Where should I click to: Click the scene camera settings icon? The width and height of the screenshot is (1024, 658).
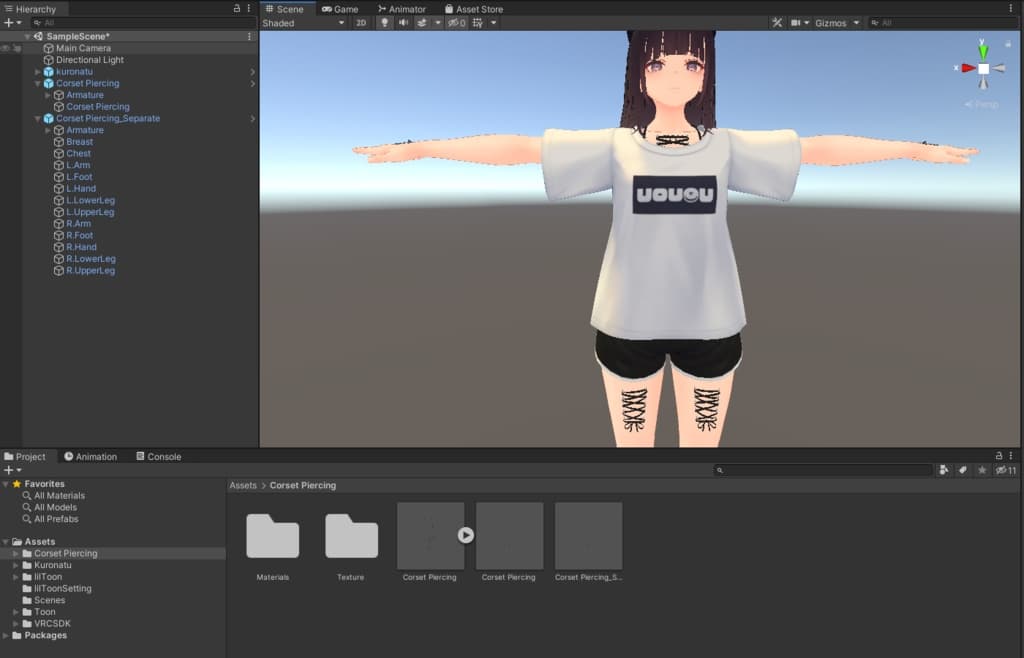[797, 23]
